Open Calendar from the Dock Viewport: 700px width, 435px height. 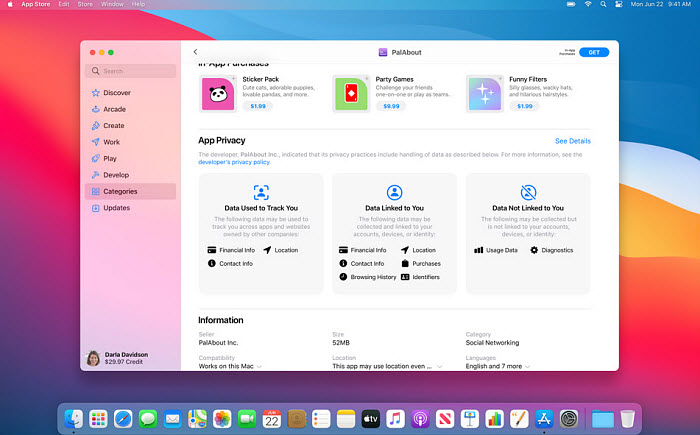click(271, 419)
